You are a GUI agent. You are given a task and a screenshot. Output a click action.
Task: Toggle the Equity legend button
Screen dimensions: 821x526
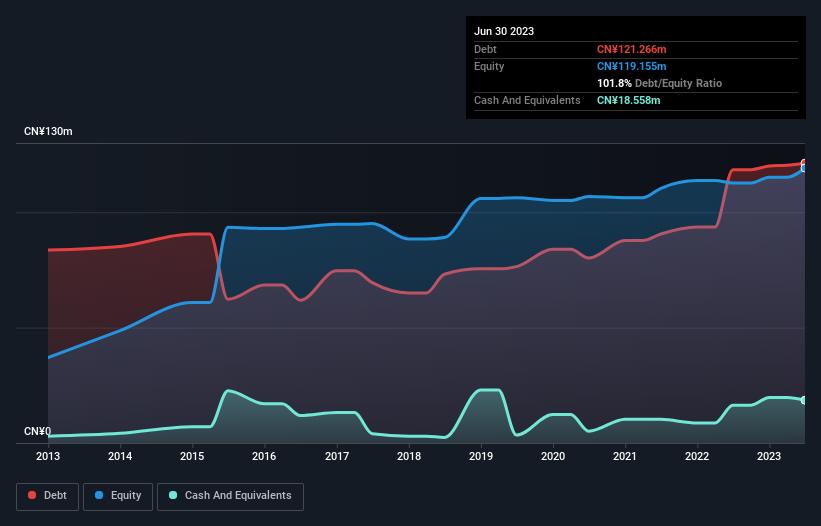(x=118, y=496)
